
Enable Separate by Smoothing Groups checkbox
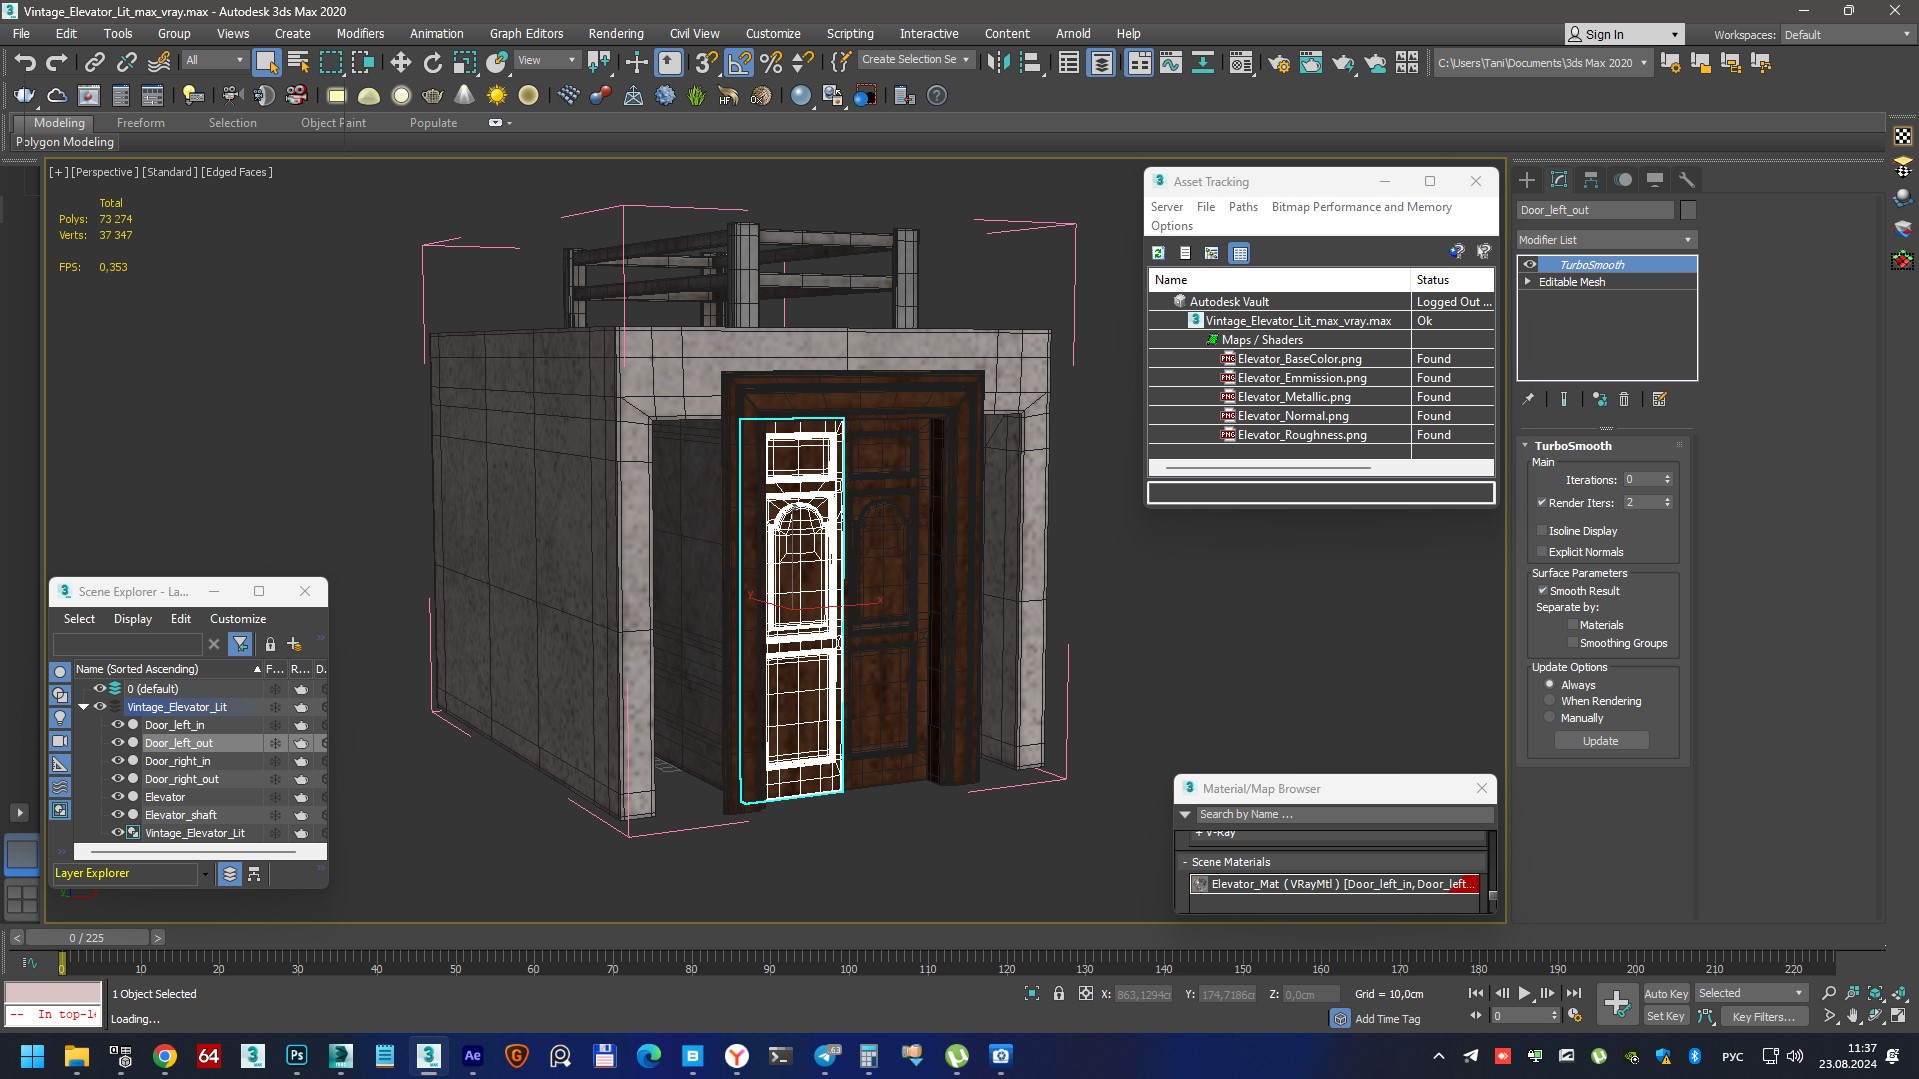(1573, 643)
